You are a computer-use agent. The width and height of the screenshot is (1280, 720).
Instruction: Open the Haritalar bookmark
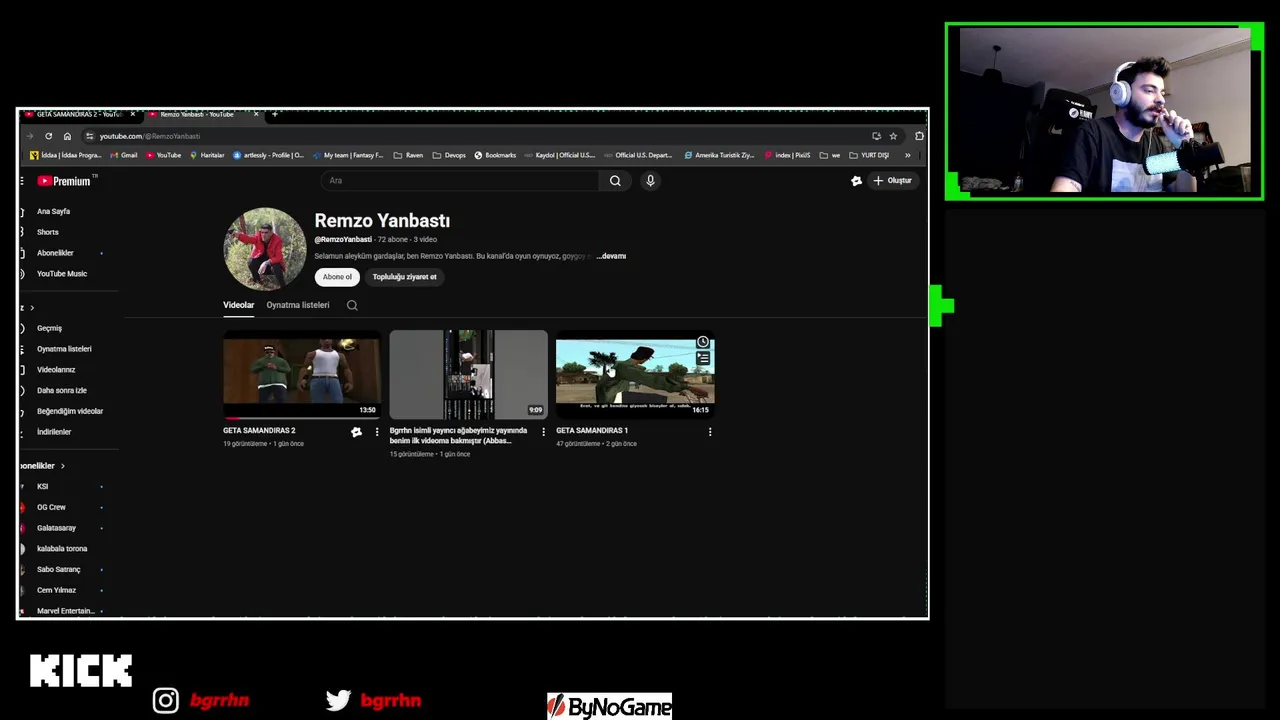click(x=207, y=155)
